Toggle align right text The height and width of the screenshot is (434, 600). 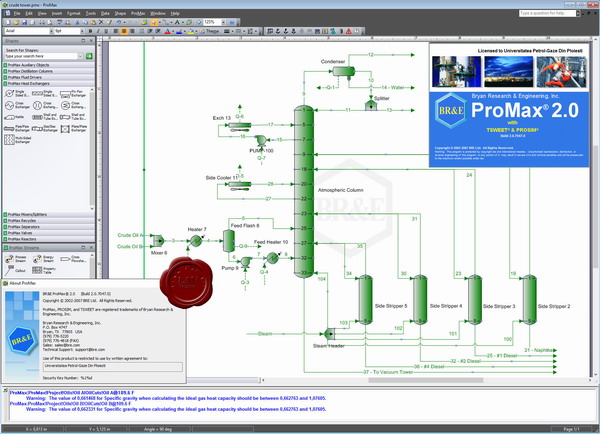pyautogui.click(x=132, y=31)
